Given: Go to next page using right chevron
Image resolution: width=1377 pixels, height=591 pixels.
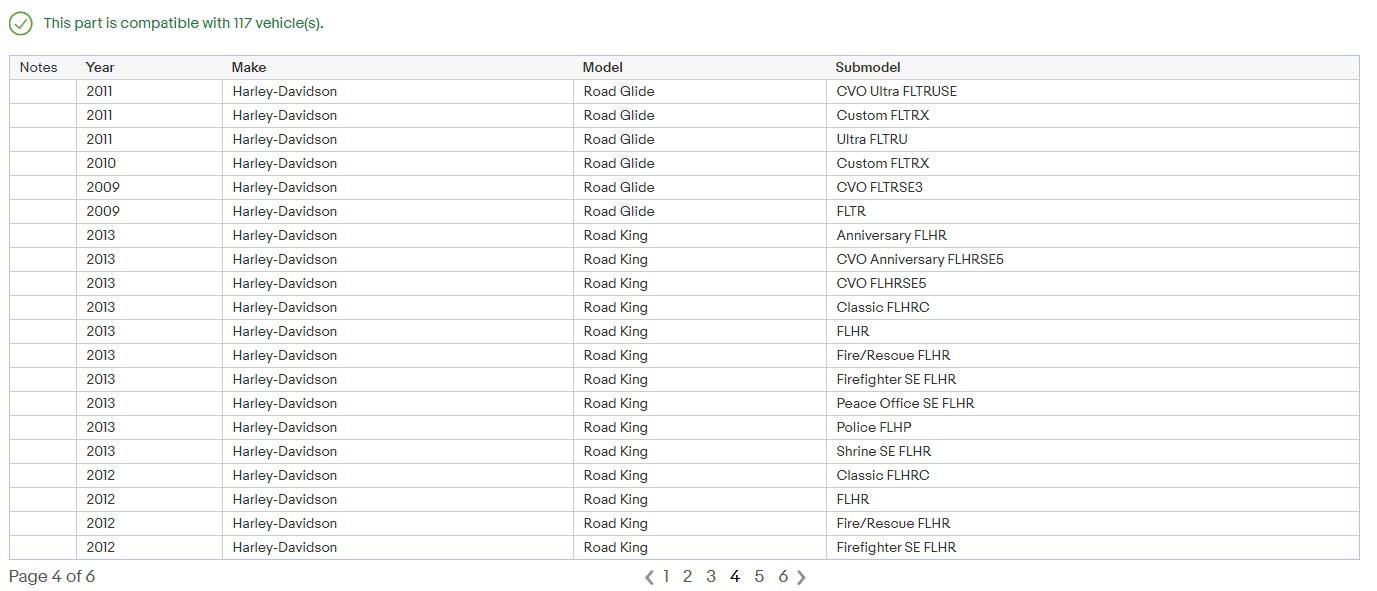Looking at the screenshot, I should [x=801, y=577].
